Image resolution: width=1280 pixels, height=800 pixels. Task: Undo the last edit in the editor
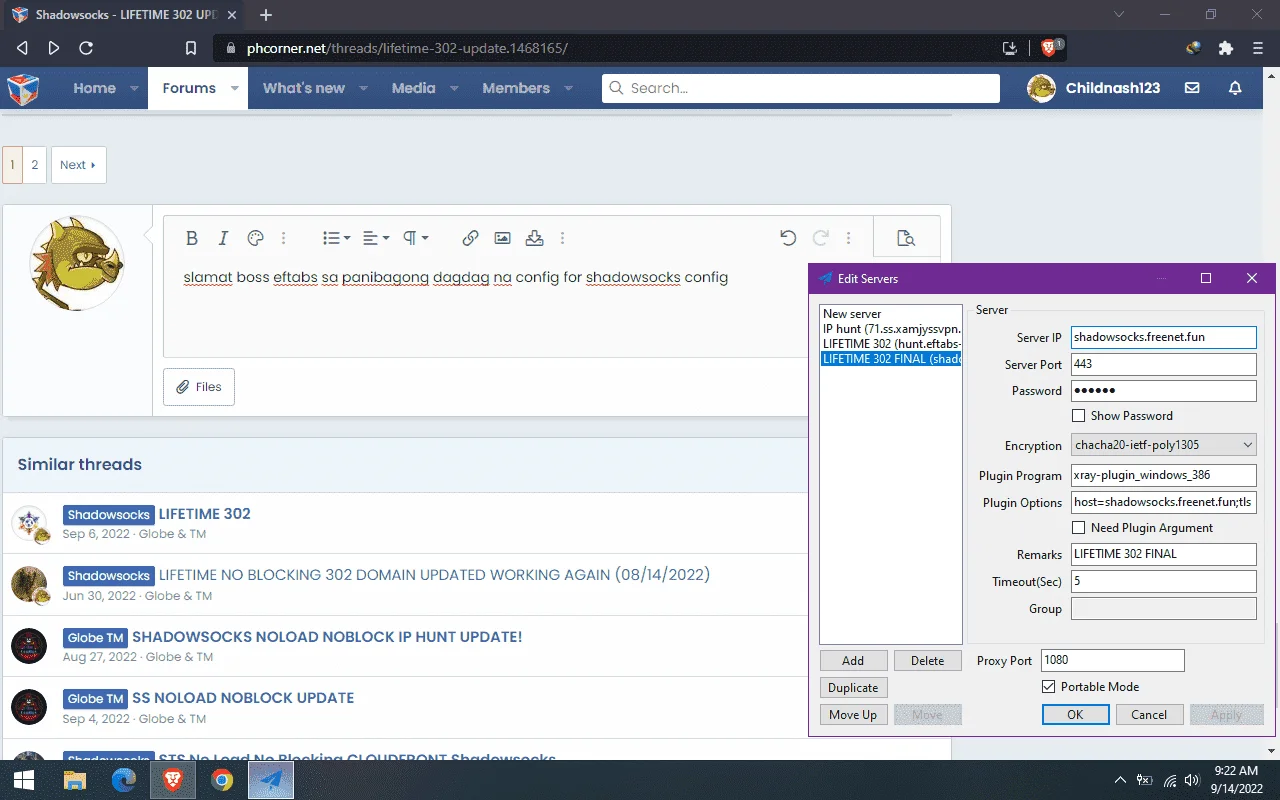click(x=788, y=238)
